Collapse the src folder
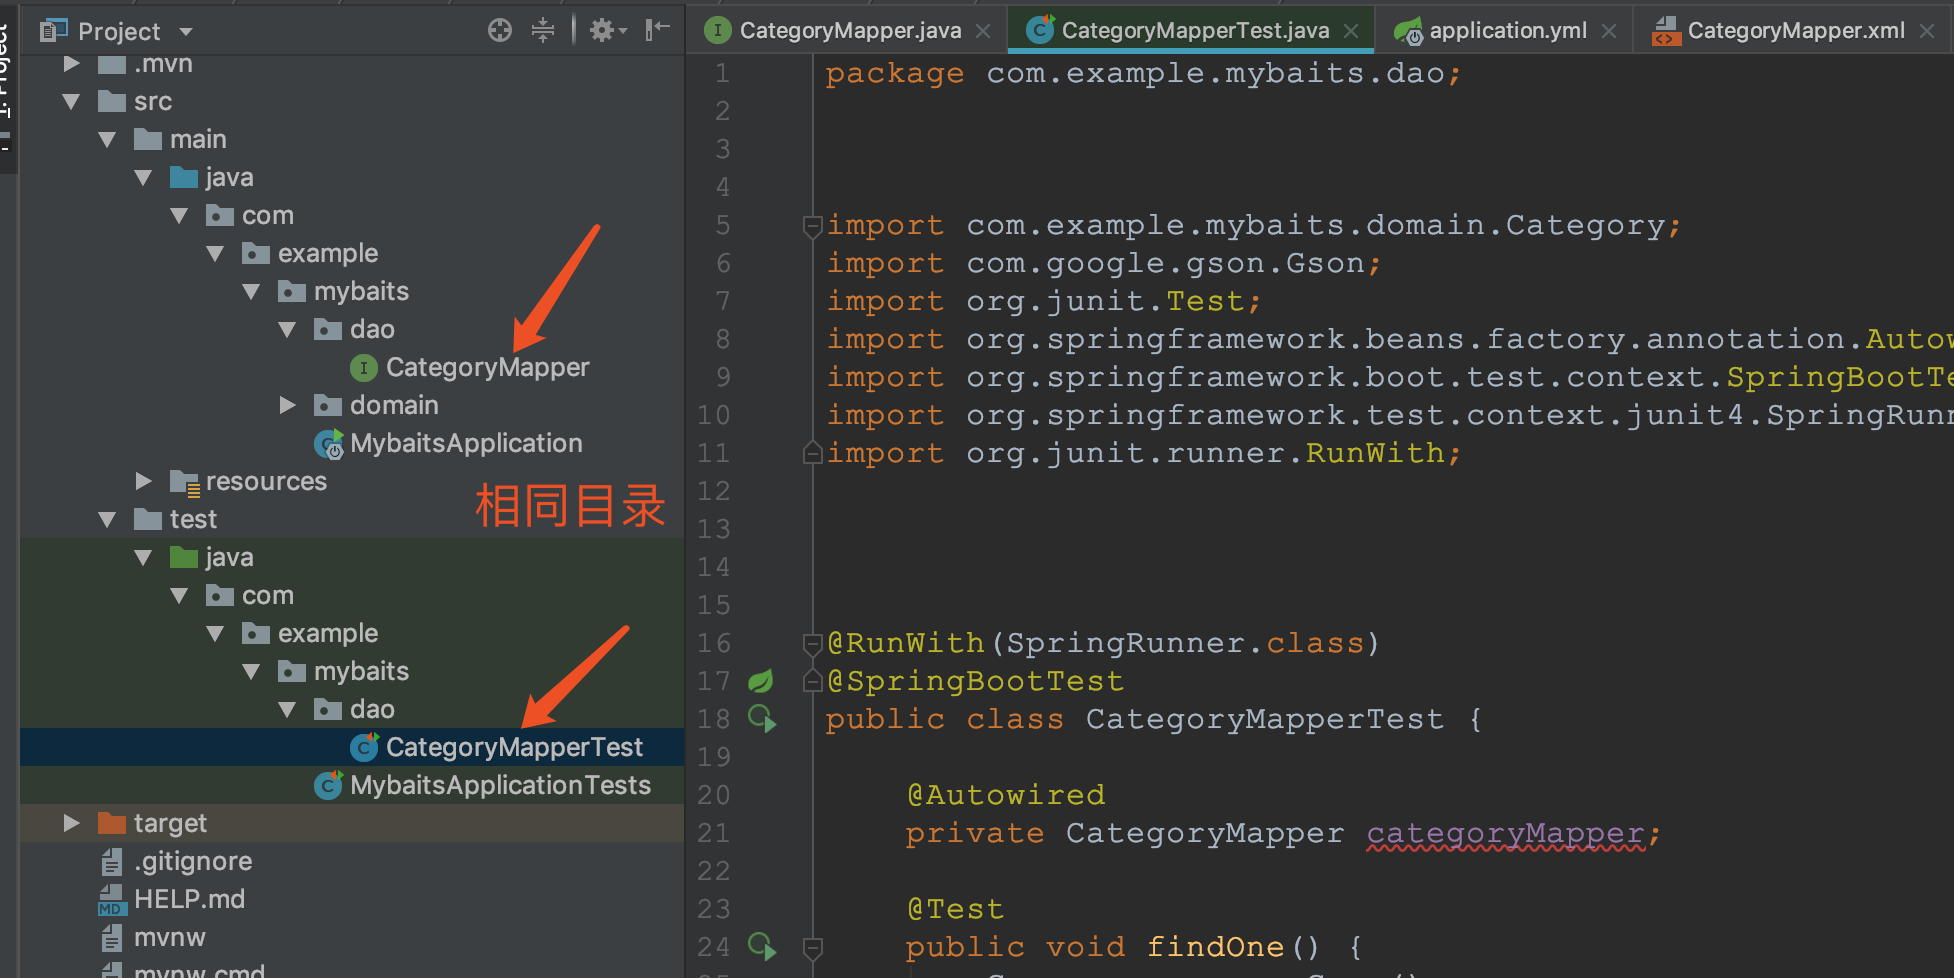This screenshot has height=978, width=1954. [x=71, y=102]
